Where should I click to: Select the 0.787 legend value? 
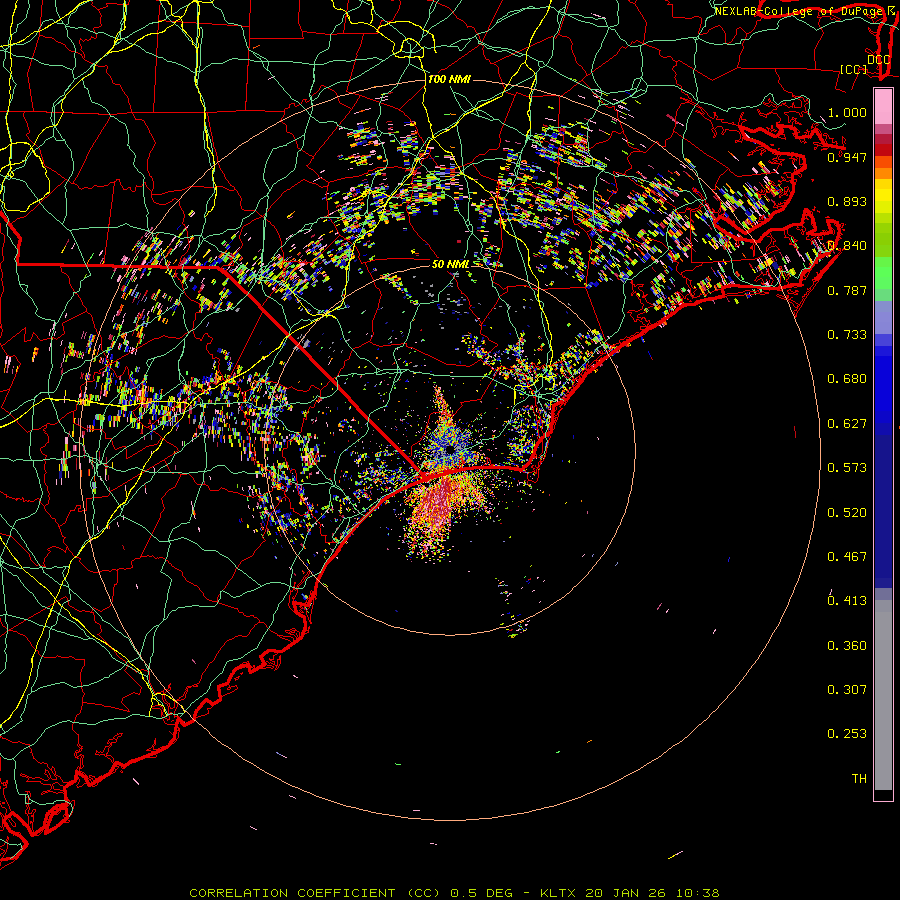pos(847,290)
